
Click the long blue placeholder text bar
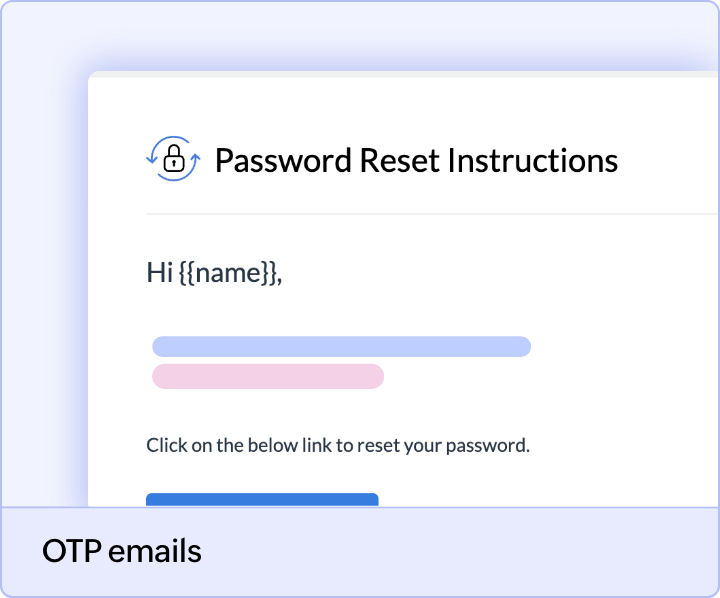point(341,347)
